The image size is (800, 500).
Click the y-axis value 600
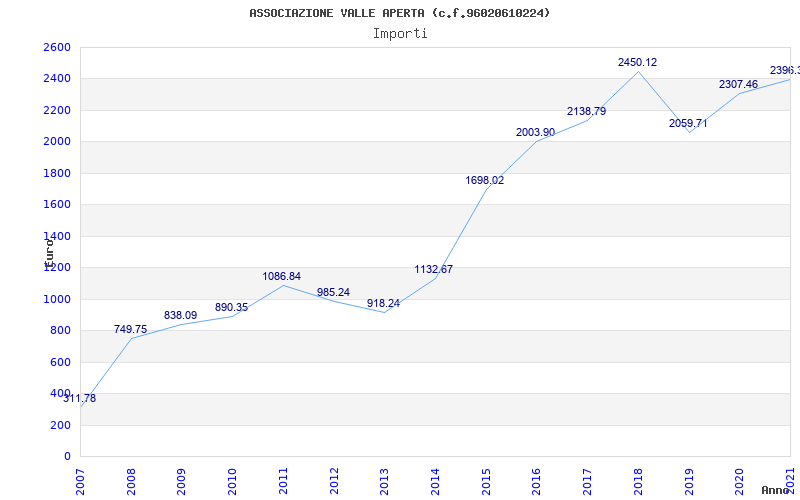tap(60, 362)
